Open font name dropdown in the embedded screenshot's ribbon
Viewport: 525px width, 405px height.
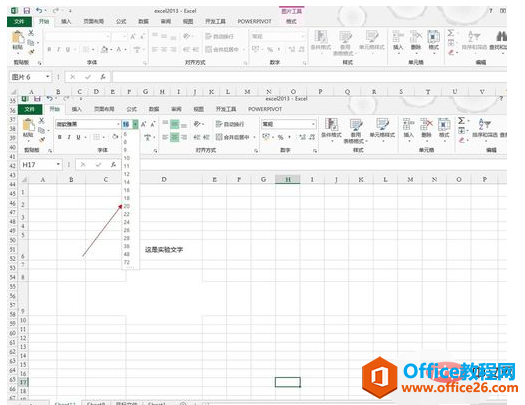(x=118, y=124)
